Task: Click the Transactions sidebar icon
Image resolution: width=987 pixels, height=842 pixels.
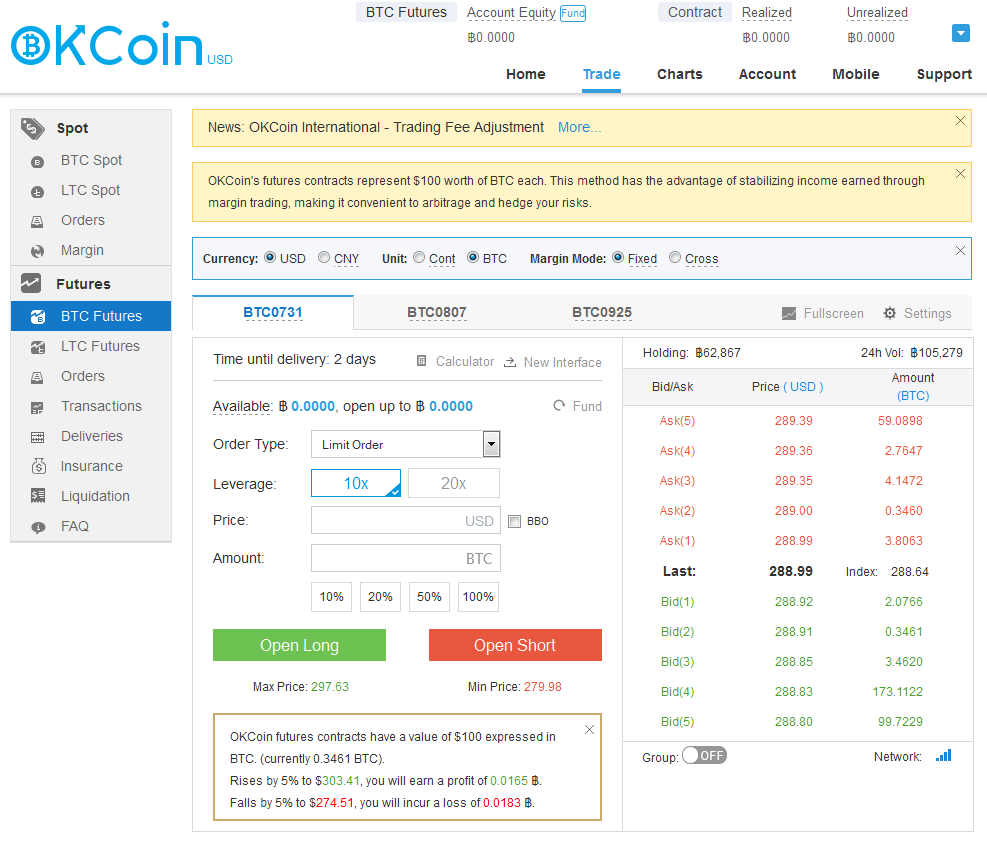Action: 38,407
